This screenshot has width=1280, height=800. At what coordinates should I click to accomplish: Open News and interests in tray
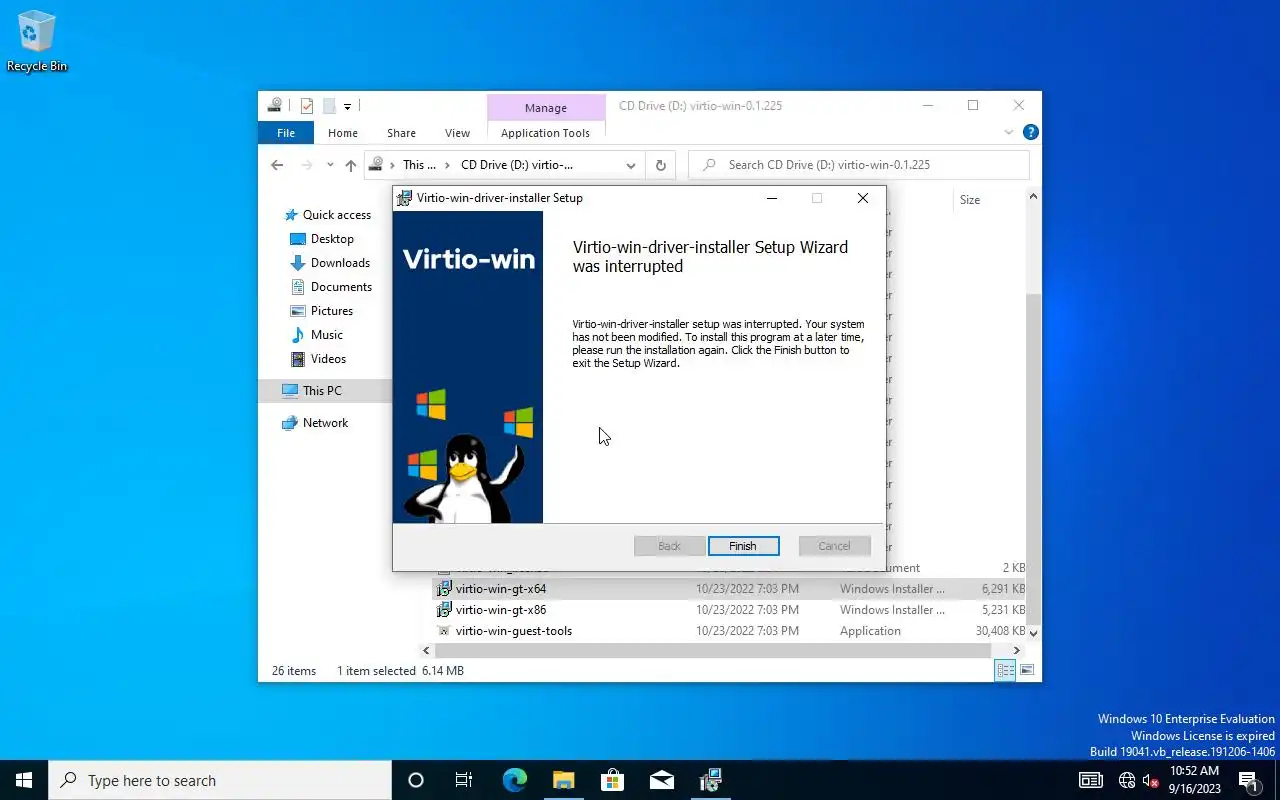[1091, 780]
